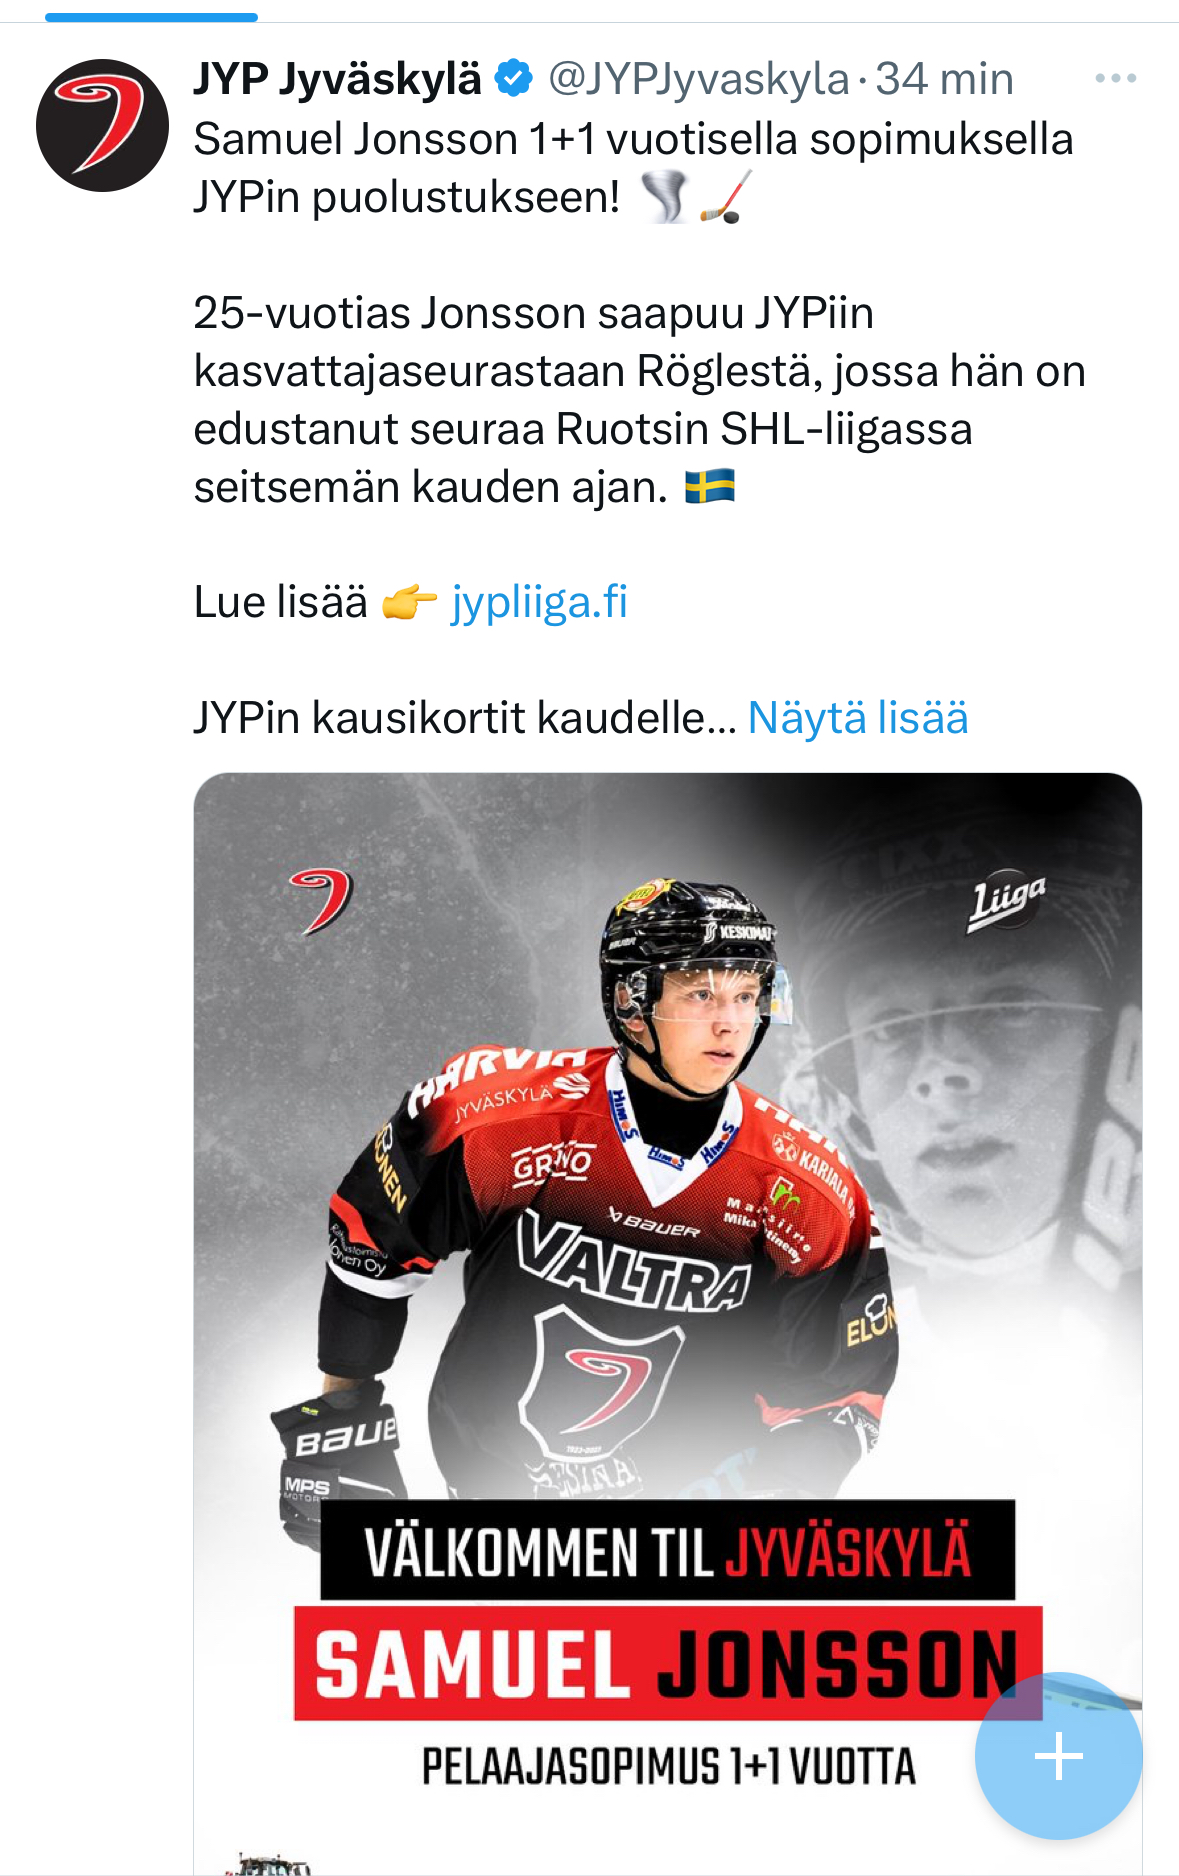Tap the VÄLKOMMEN TIL JYVÄSKYLÄ banner
Image resolution: width=1179 pixels, height=1876 pixels.
(x=667, y=1551)
